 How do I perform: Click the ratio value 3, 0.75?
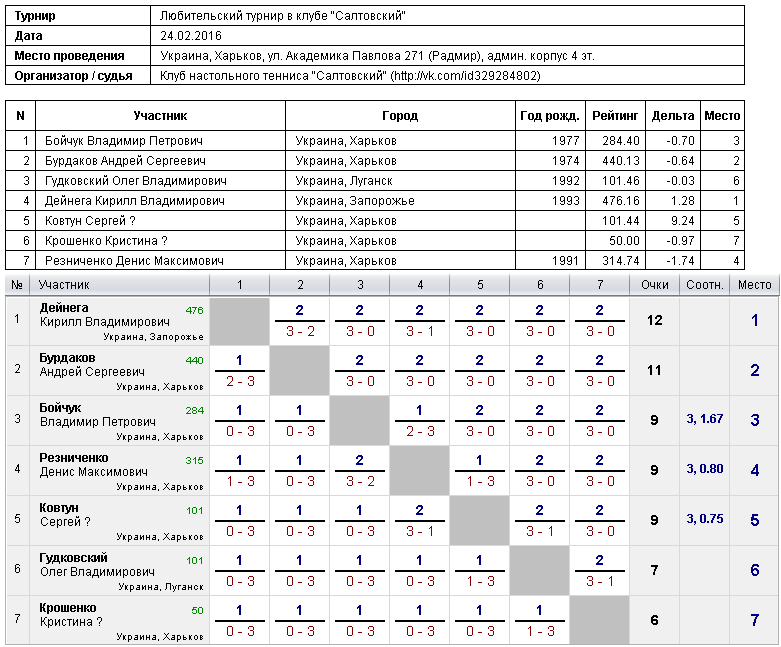(704, 518)
